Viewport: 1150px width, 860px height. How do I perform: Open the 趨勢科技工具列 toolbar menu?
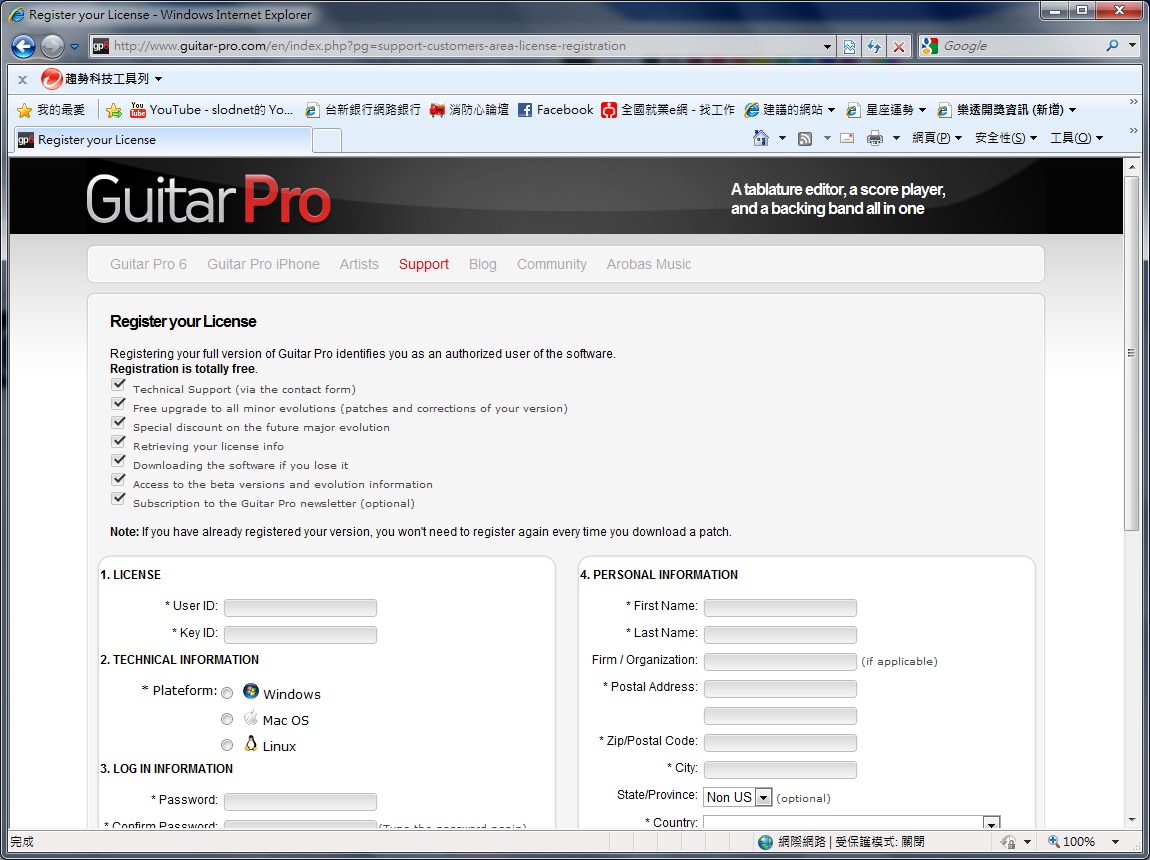[x=102, y=78]
